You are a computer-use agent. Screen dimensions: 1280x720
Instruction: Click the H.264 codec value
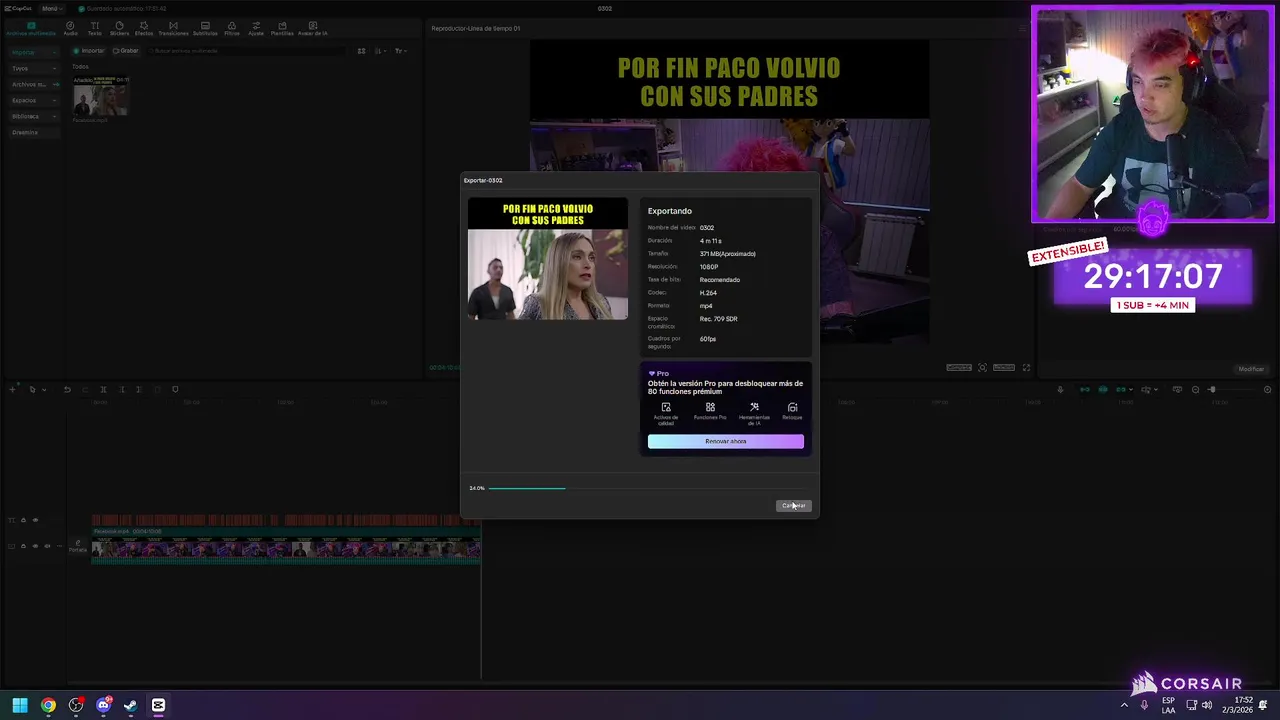pos(708,293)
